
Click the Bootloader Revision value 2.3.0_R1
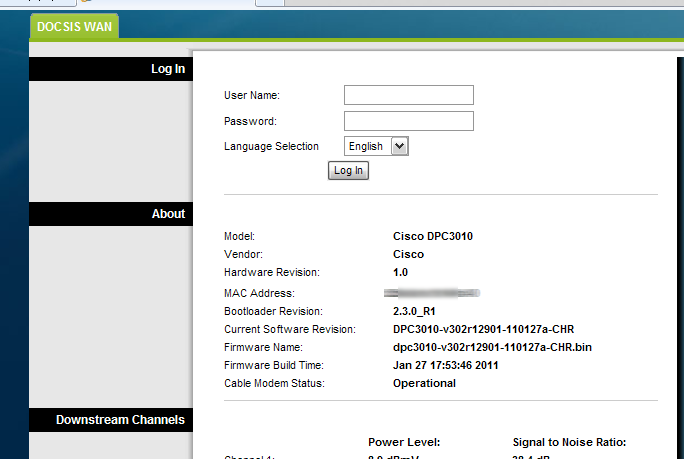414,312
